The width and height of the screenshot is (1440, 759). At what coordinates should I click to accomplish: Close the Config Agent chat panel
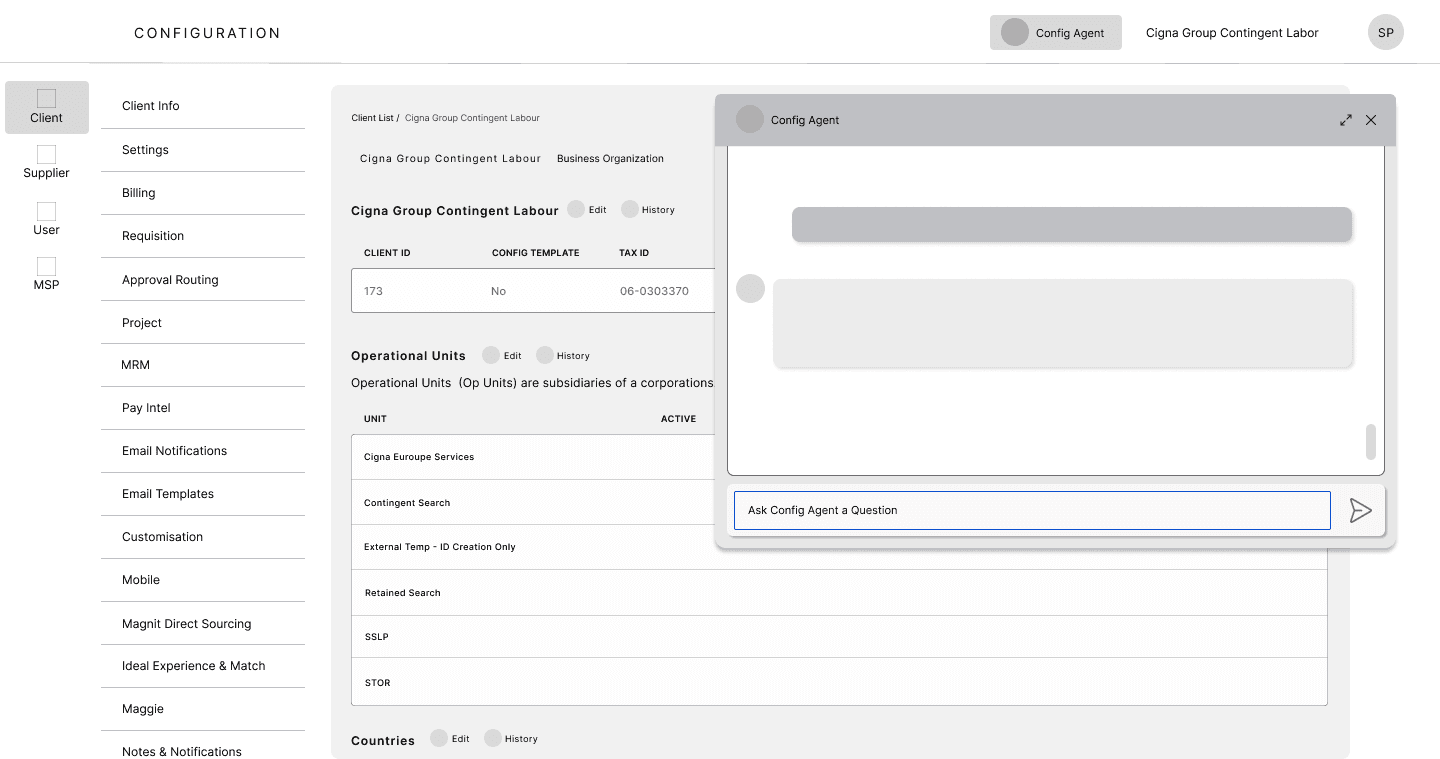(1371, 120)
